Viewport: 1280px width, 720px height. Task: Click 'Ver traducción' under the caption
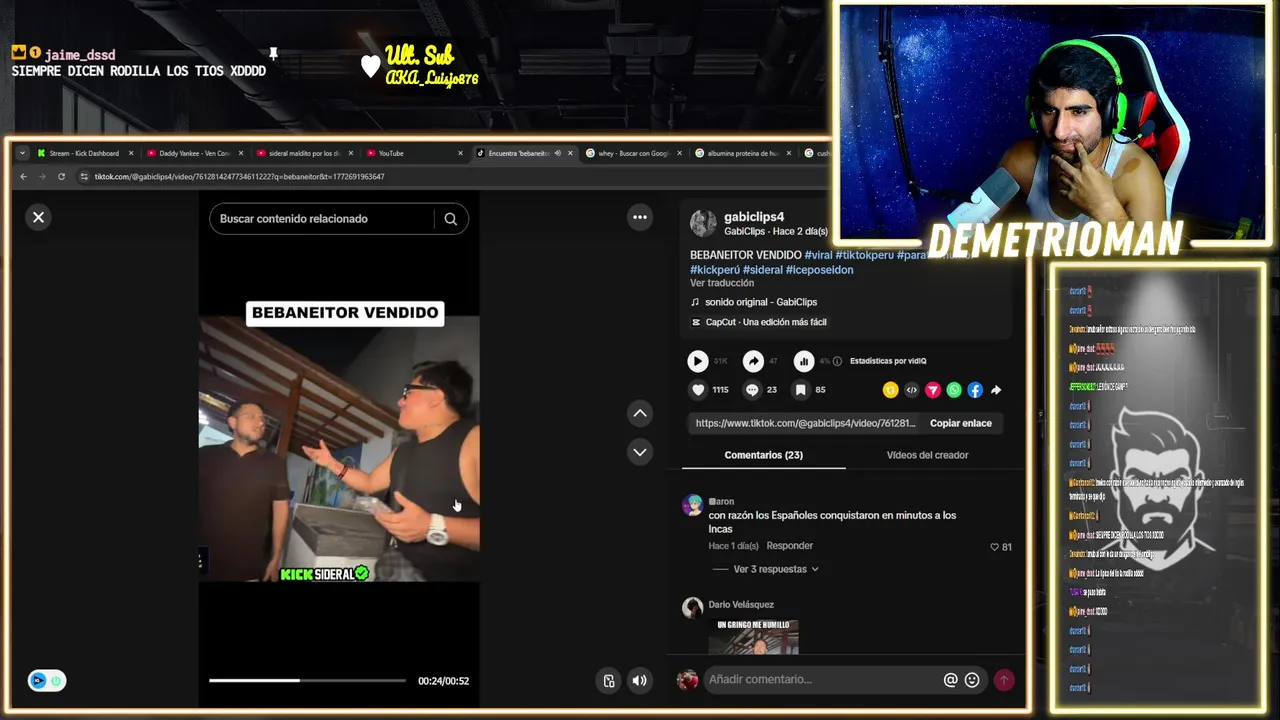click(722, 283)
